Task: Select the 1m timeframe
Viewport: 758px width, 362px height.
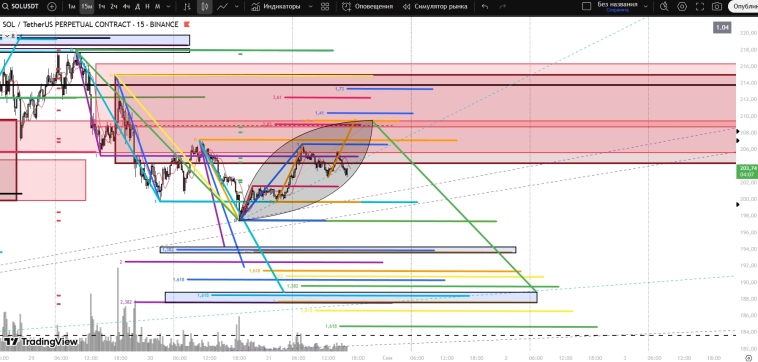Action: pyautogui.click(x=71, y=6)
